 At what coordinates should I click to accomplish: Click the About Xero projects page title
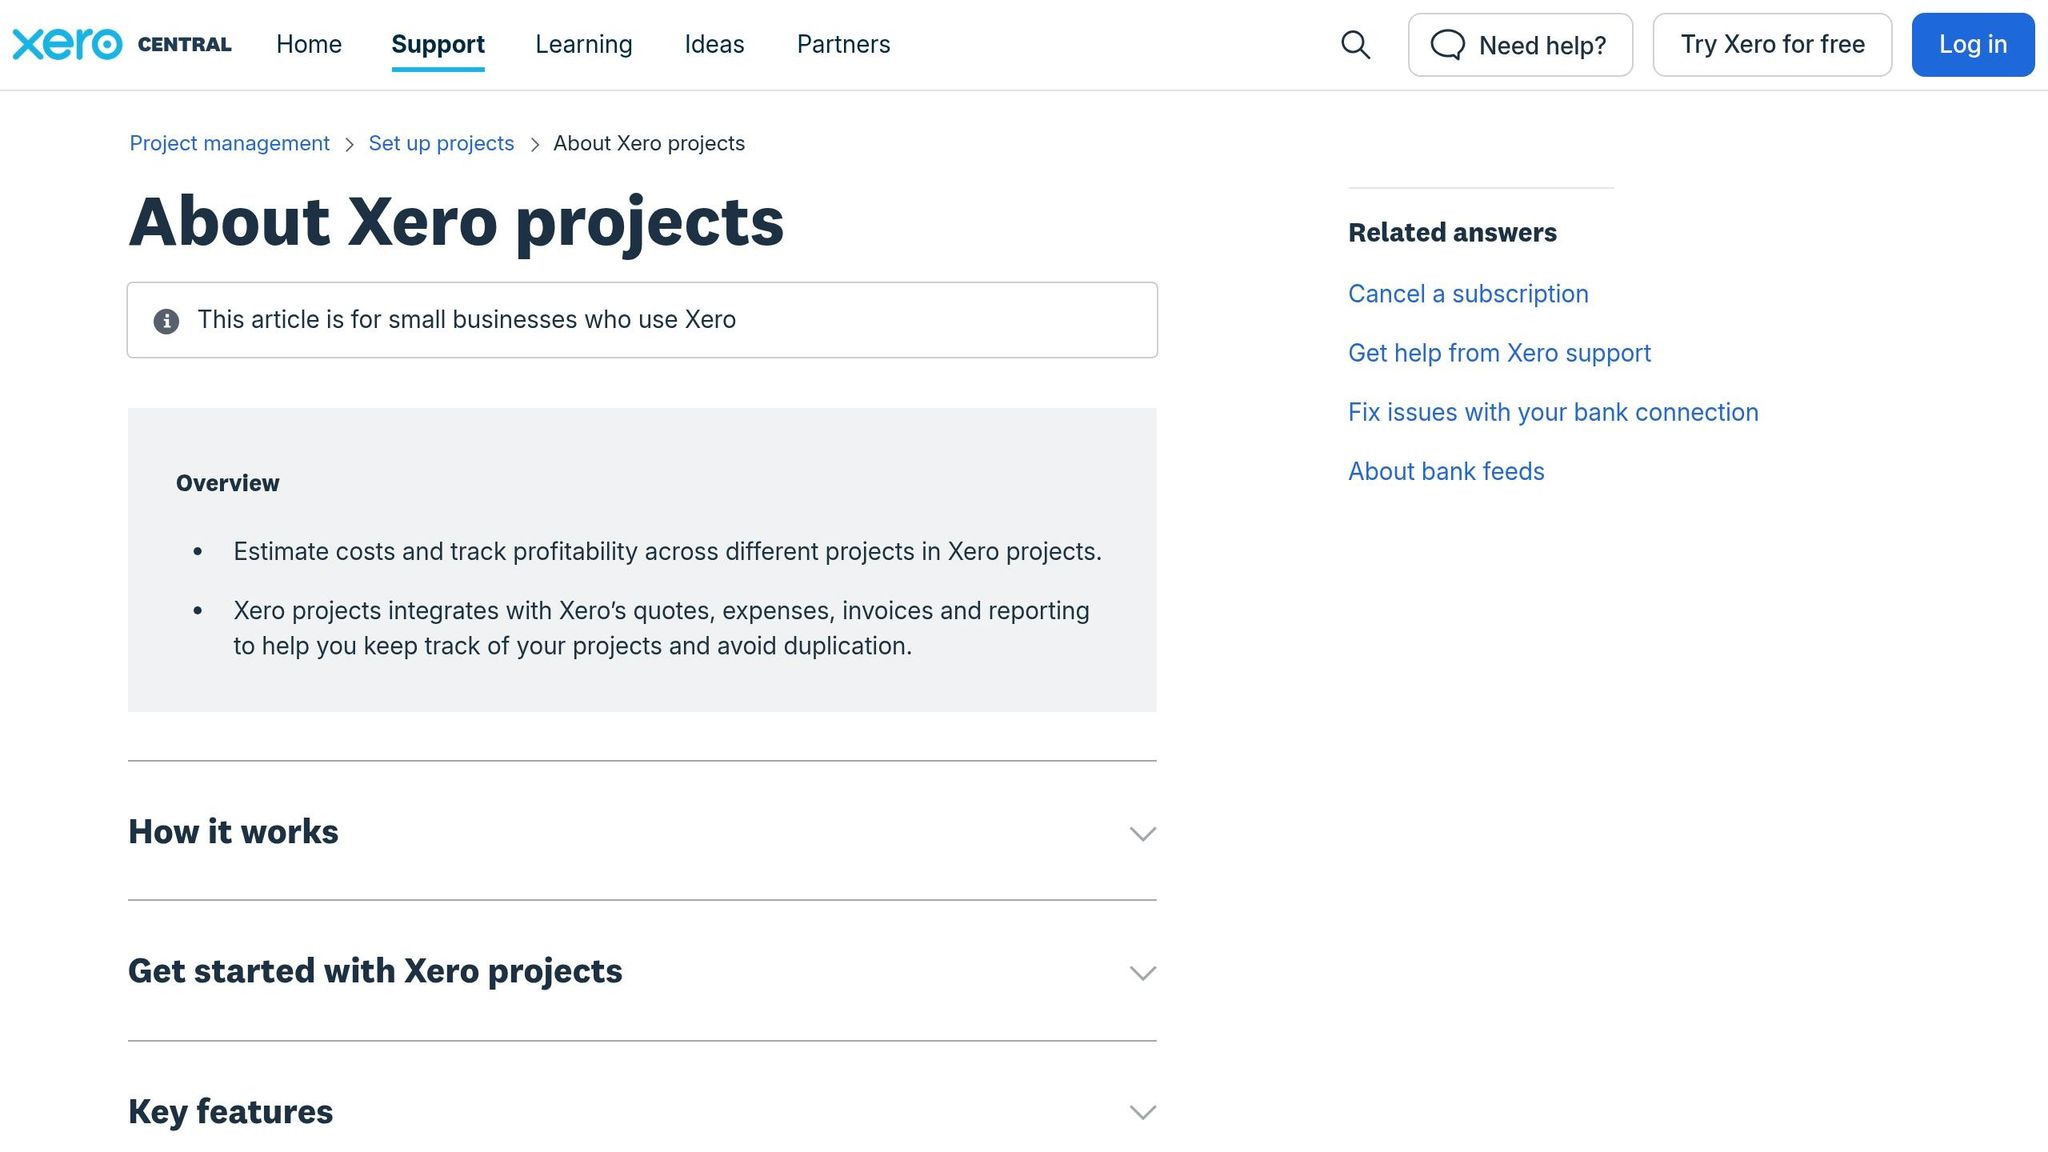(x=456, y=222)
